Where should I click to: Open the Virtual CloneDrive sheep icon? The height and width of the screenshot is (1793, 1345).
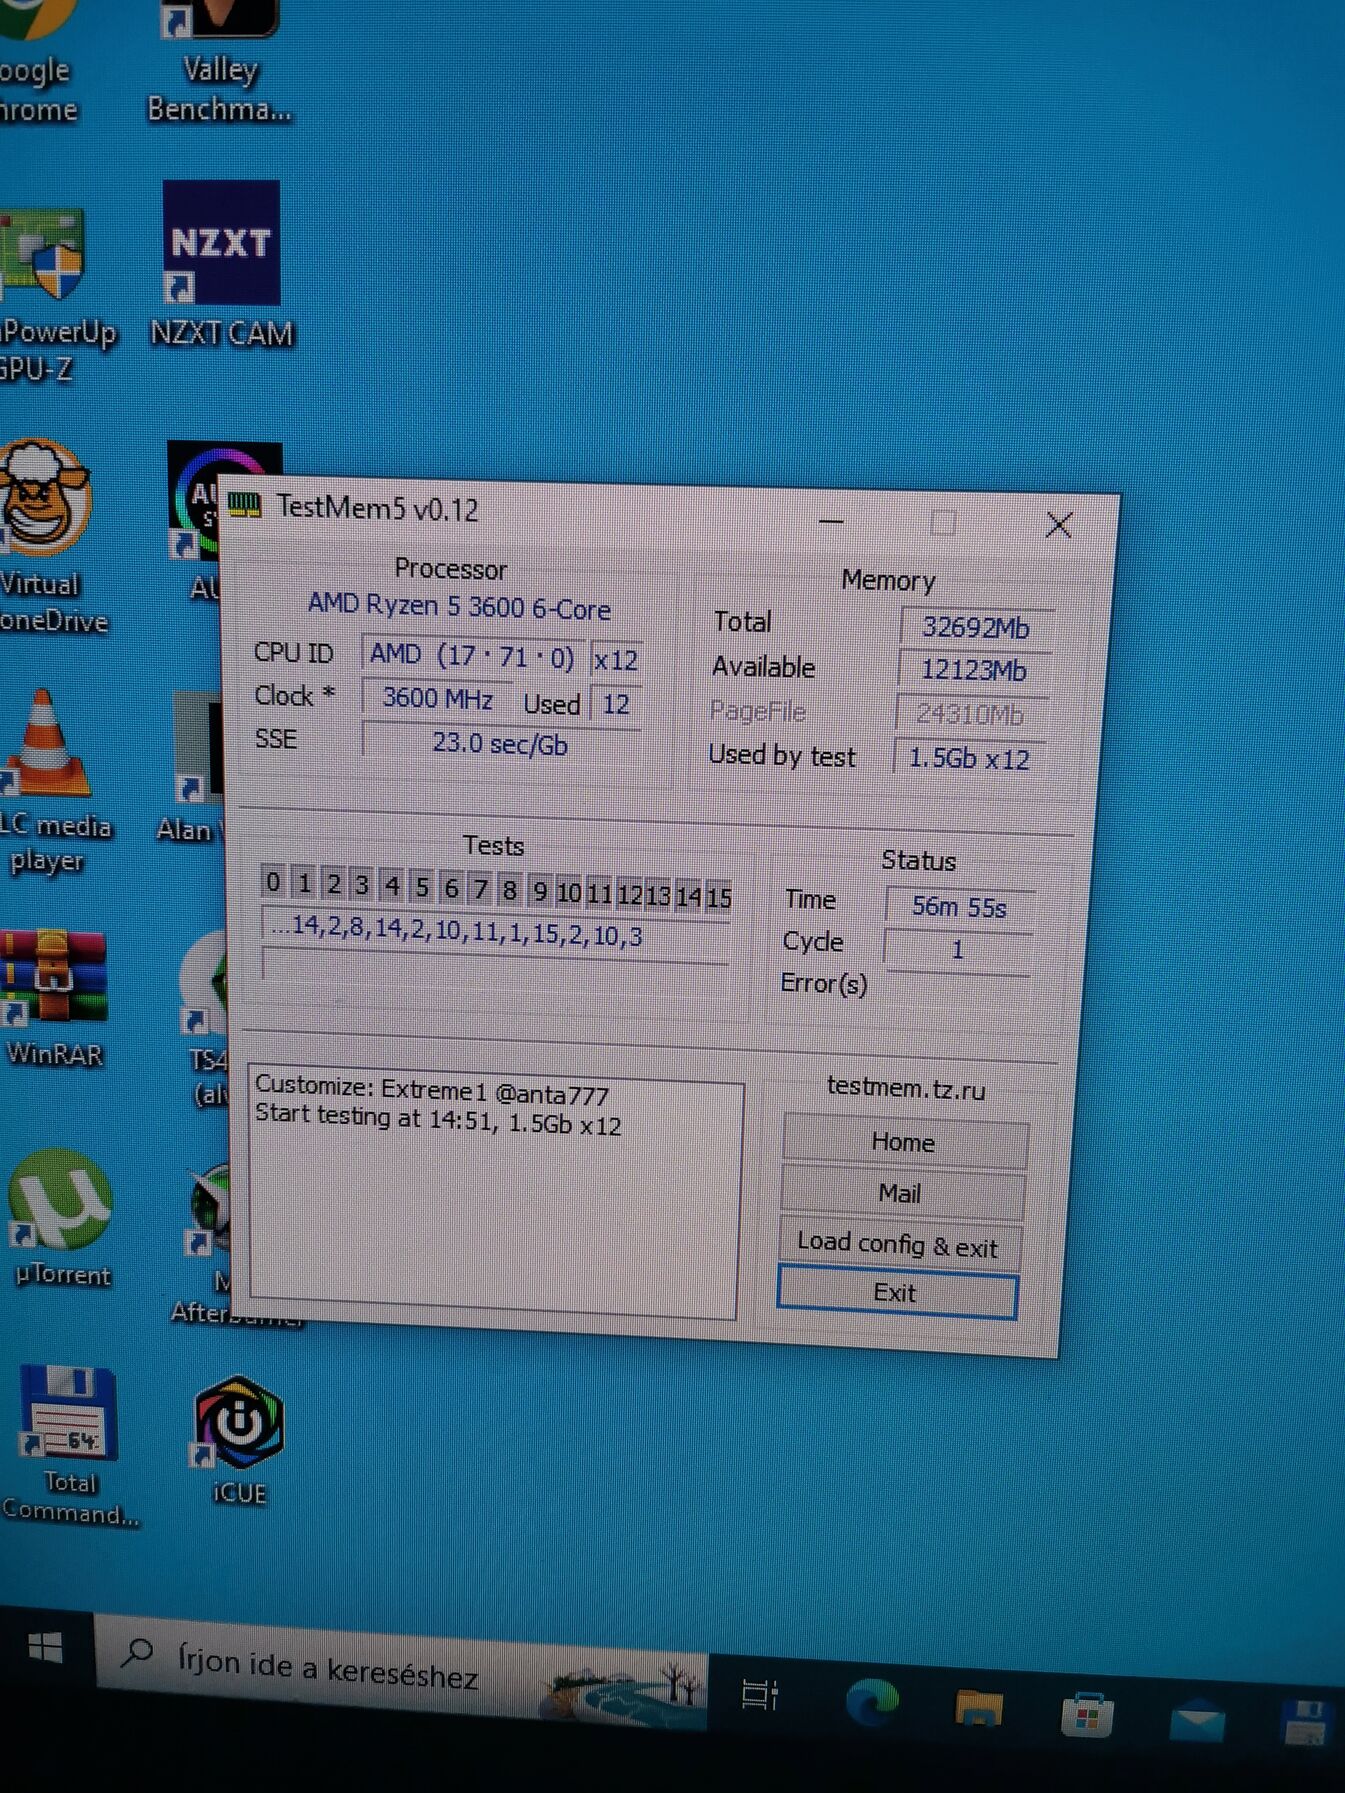(48, 535)
